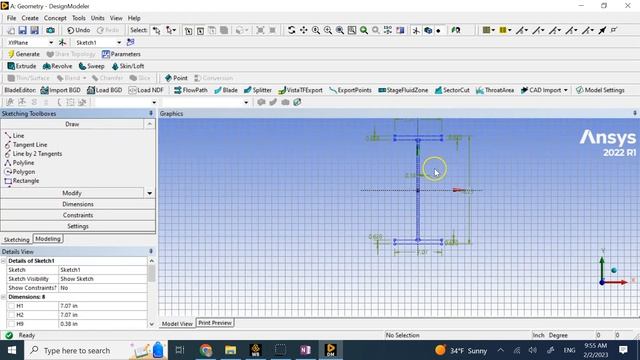The width and height of the screenshot is (640, 360).
Task: Open the Tools menu
Action: [79, 18]
